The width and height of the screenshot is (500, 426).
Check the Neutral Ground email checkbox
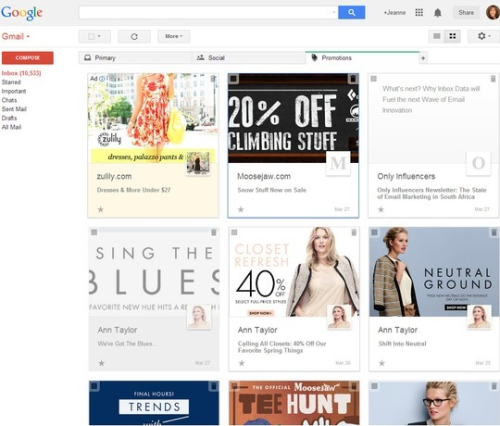(374, 232)
